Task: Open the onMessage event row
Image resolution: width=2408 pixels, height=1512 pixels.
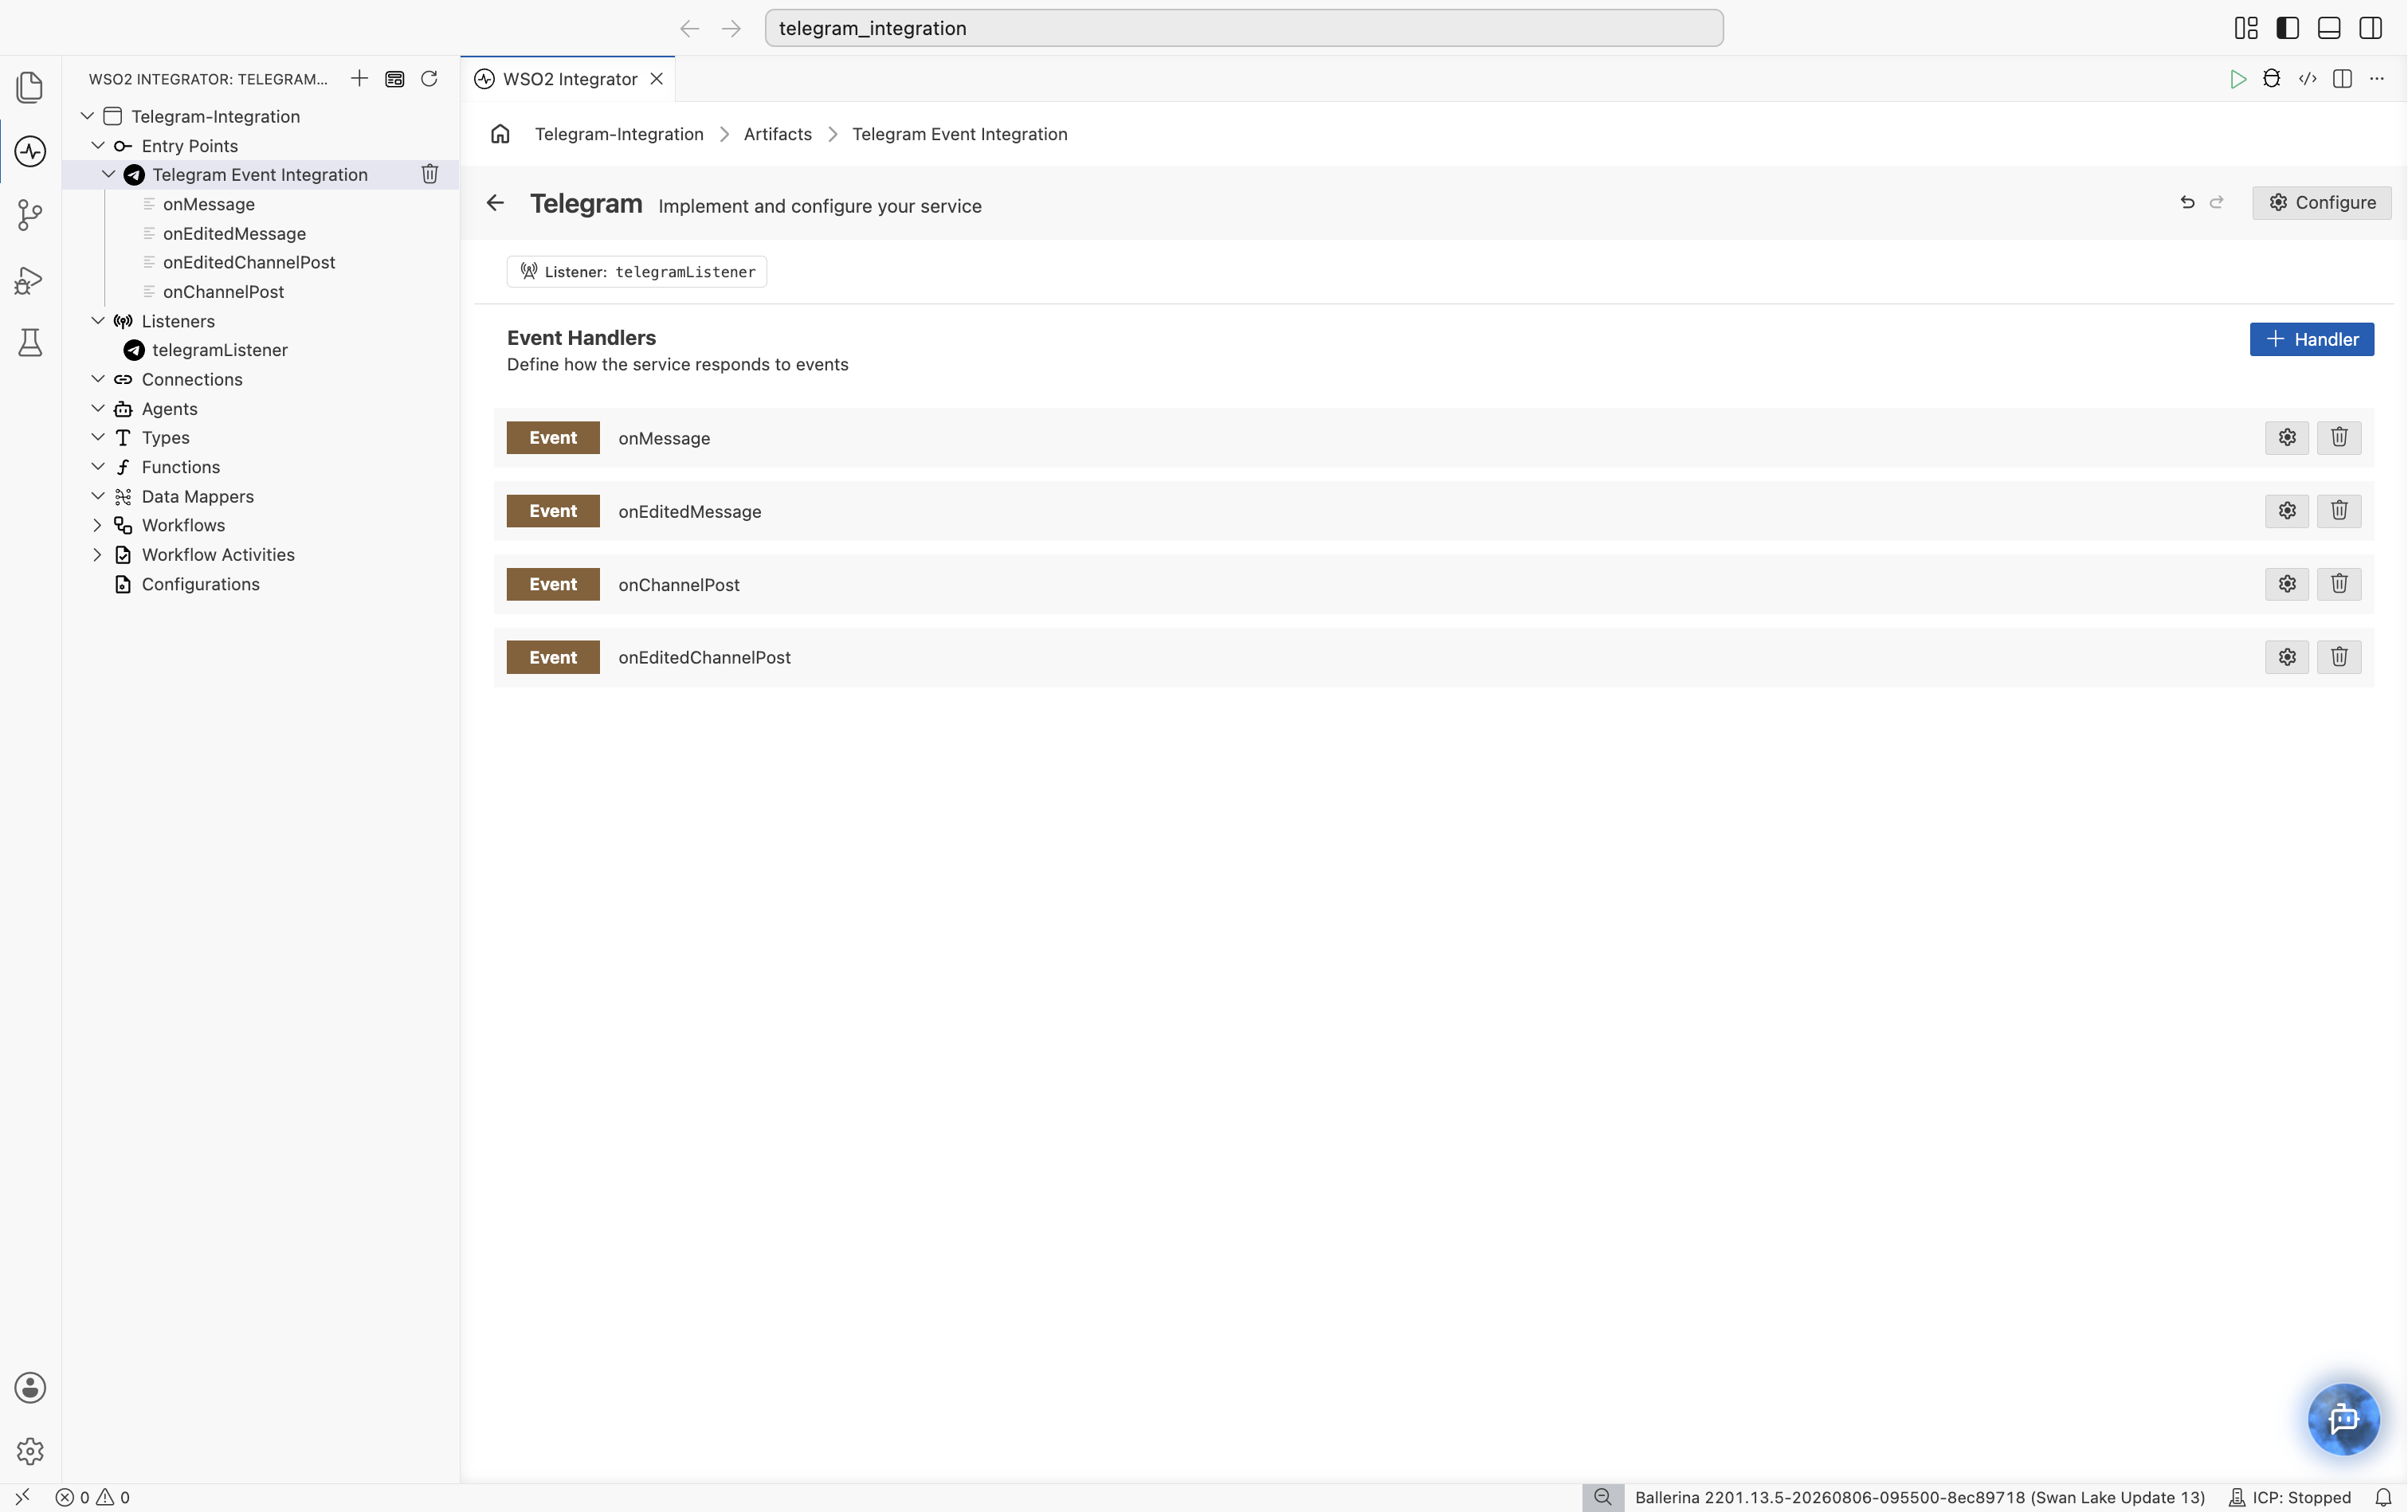Action: pyautogui.click(x=1433, y=437)
